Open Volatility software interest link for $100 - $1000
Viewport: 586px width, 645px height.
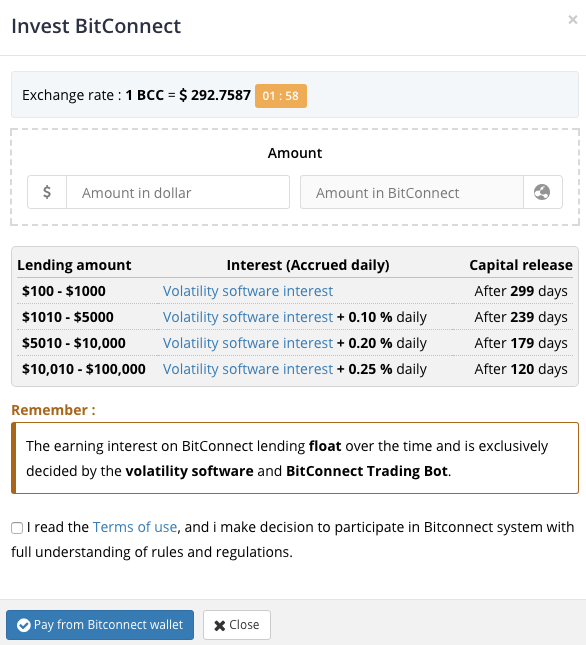click(x=248, y=291)
